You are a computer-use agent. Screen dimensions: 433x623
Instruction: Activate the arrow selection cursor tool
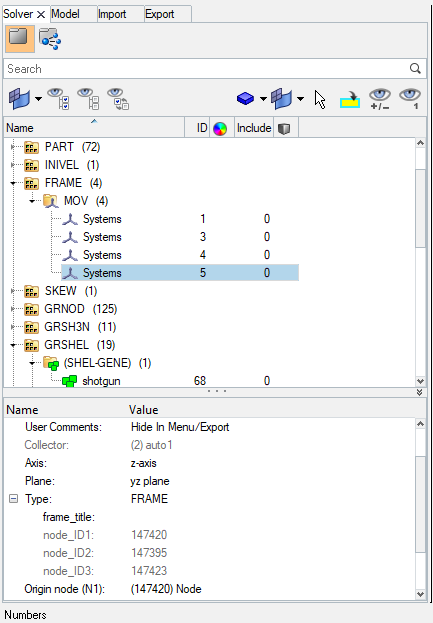(x=320, y=99)
